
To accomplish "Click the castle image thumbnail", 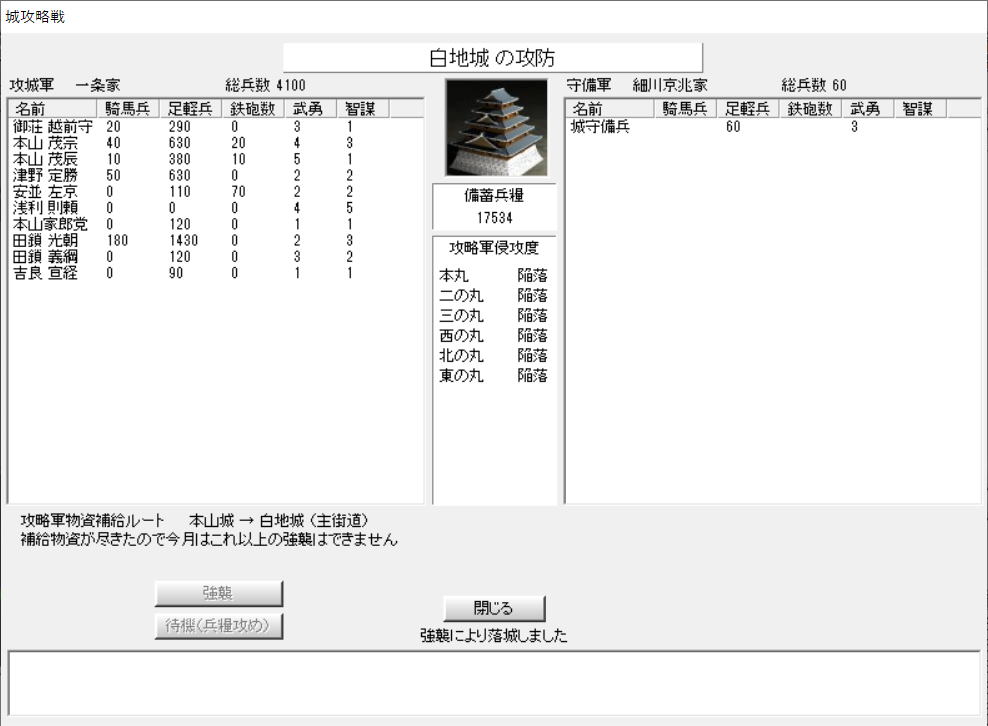I will point(496,127).
